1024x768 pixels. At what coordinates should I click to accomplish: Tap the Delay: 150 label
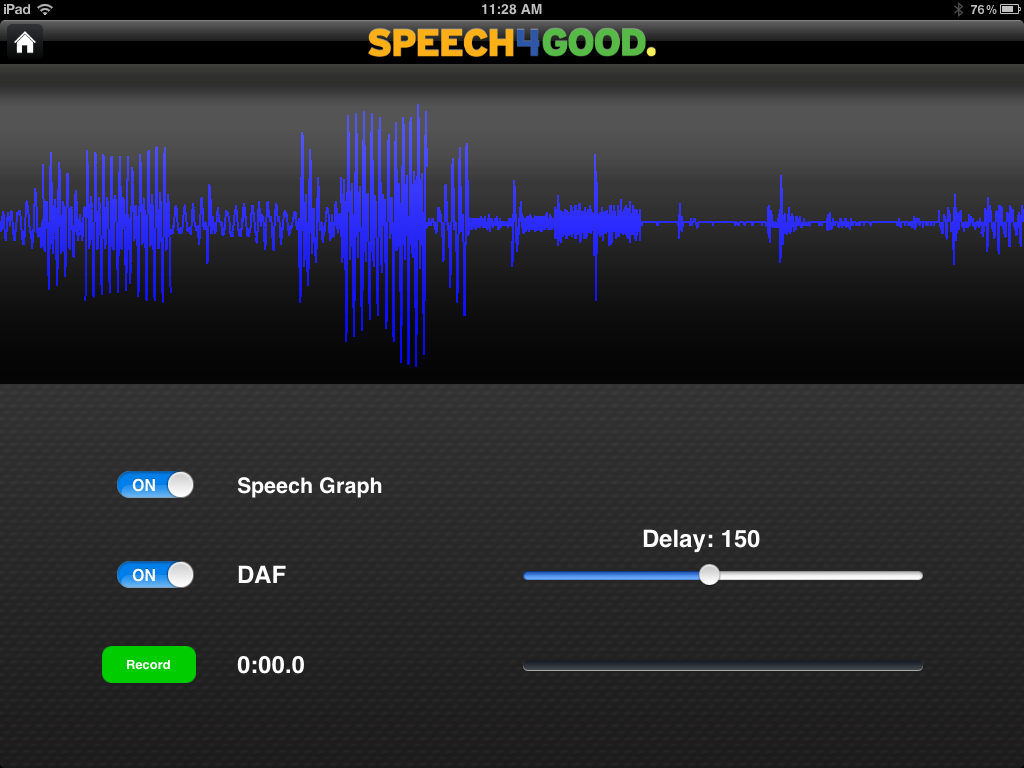(701, 539)
